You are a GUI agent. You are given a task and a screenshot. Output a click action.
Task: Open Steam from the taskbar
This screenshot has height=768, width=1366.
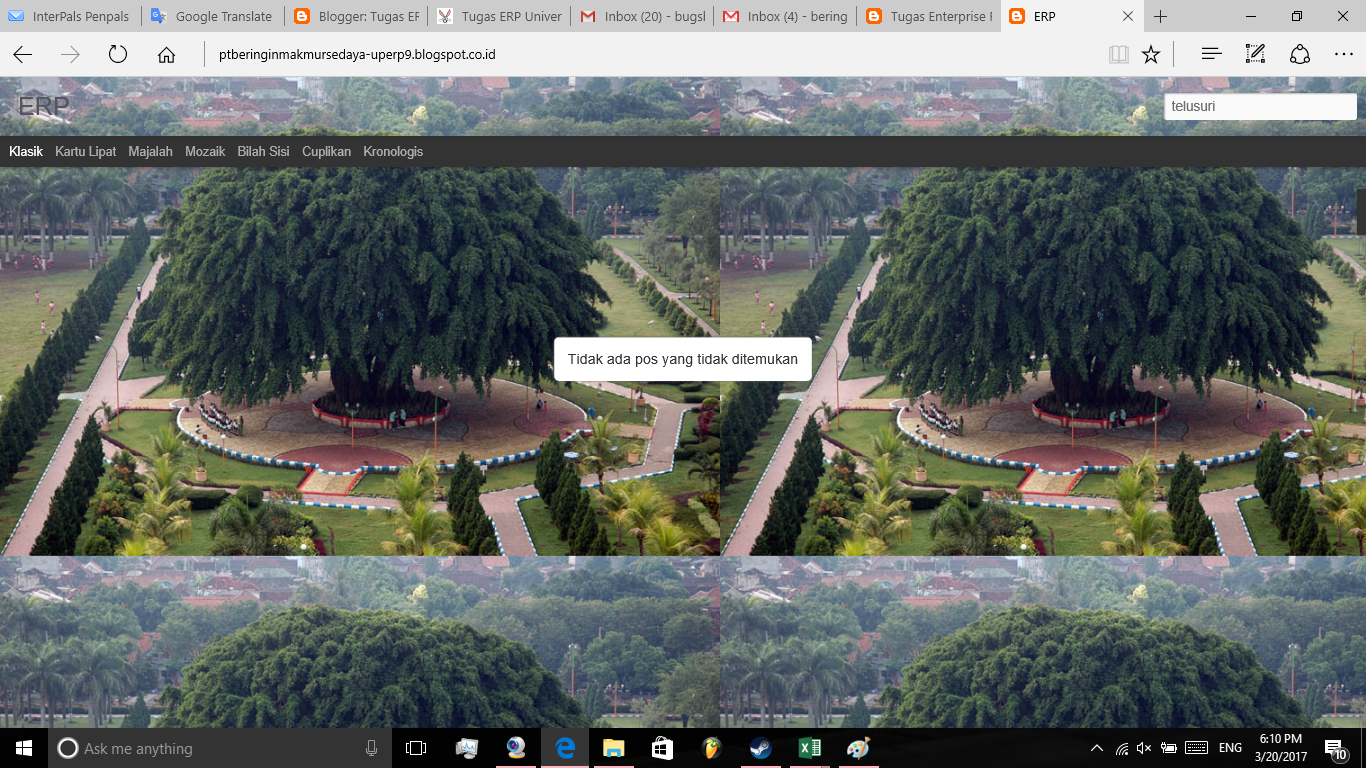pyautogui.click(x=760, y=748)
